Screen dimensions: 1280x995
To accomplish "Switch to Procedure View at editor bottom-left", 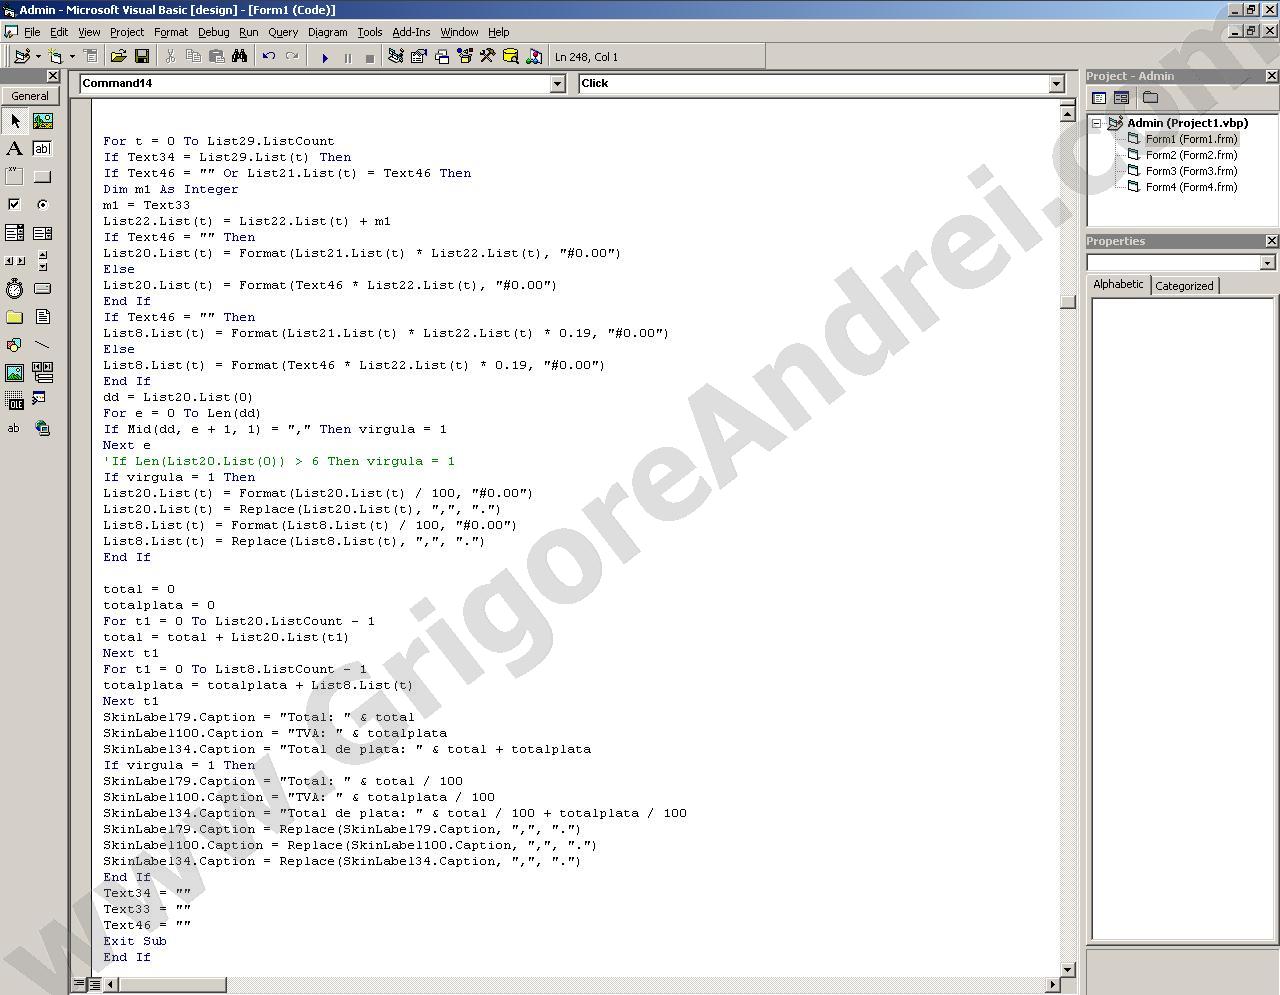I will click(x=79, y=984).
